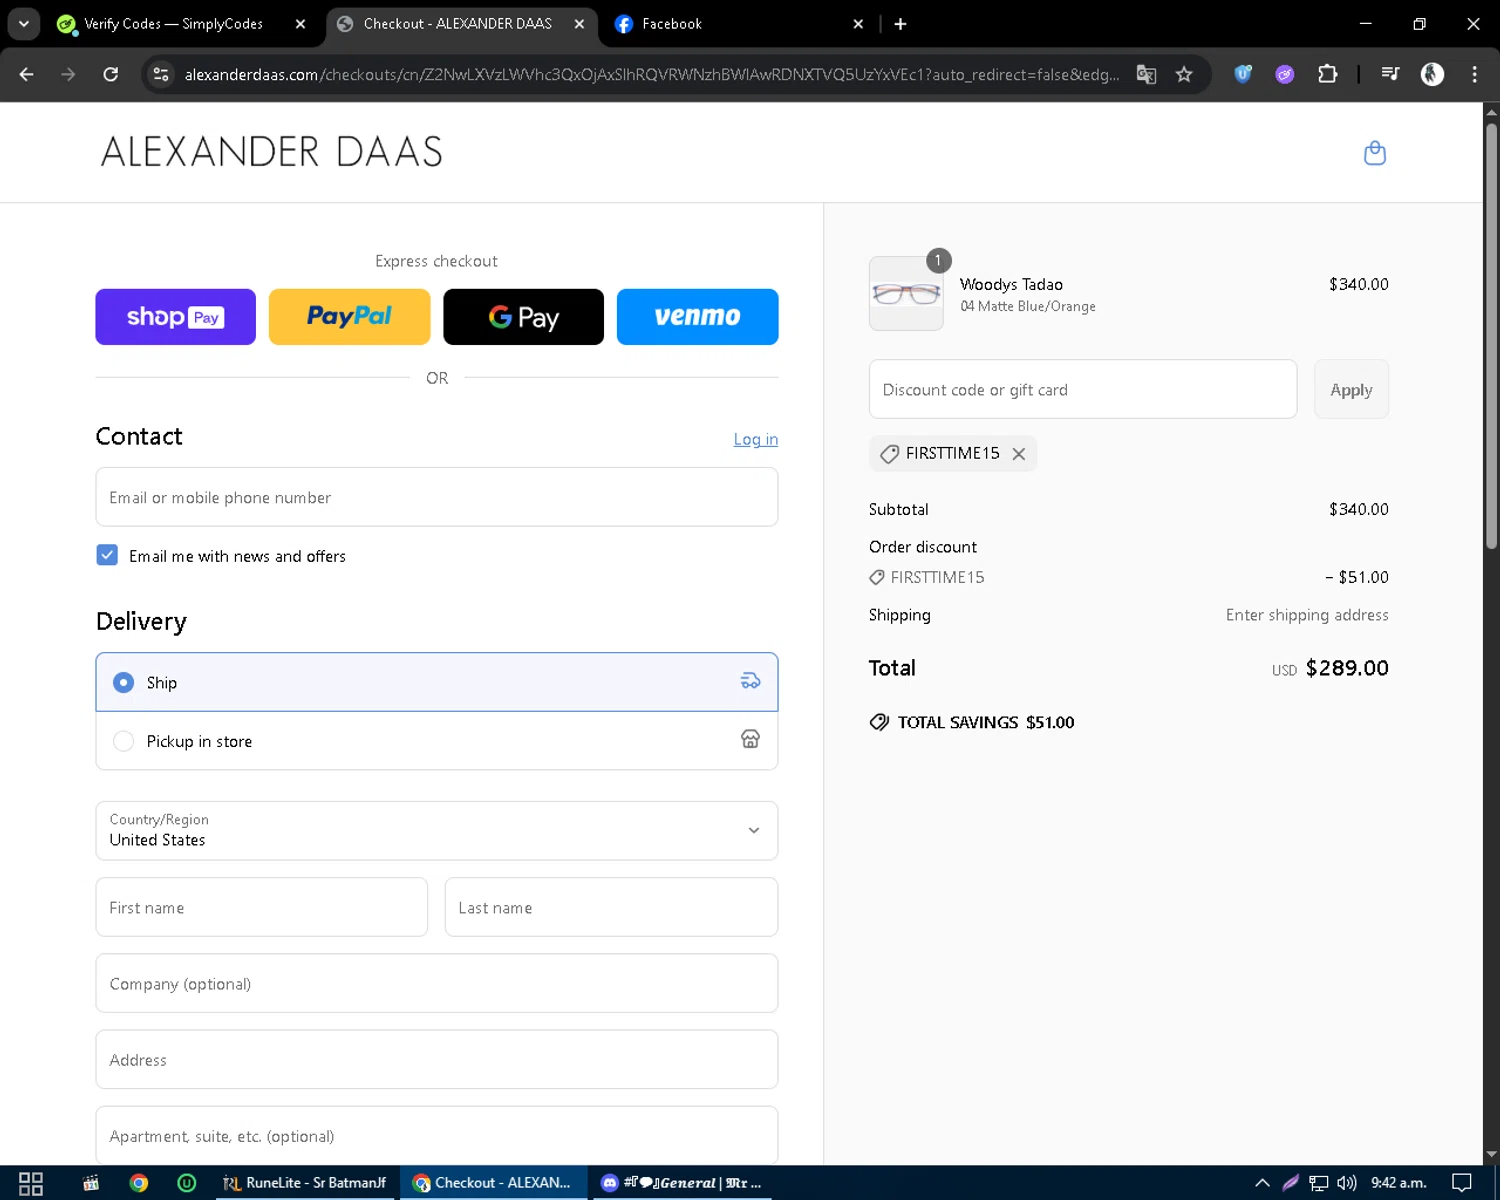Close the Checkout - ALEXANDER DAAS tab
This screenshot has width=1500, height=1200.
579,24
